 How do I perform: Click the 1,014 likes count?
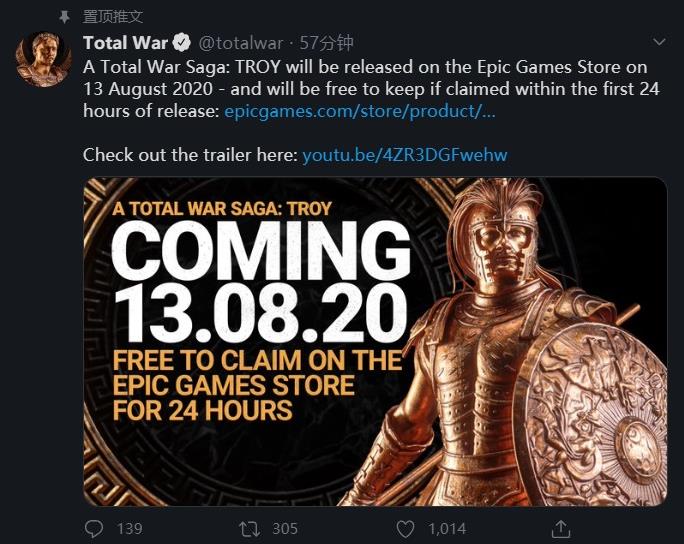coord(446,527)
